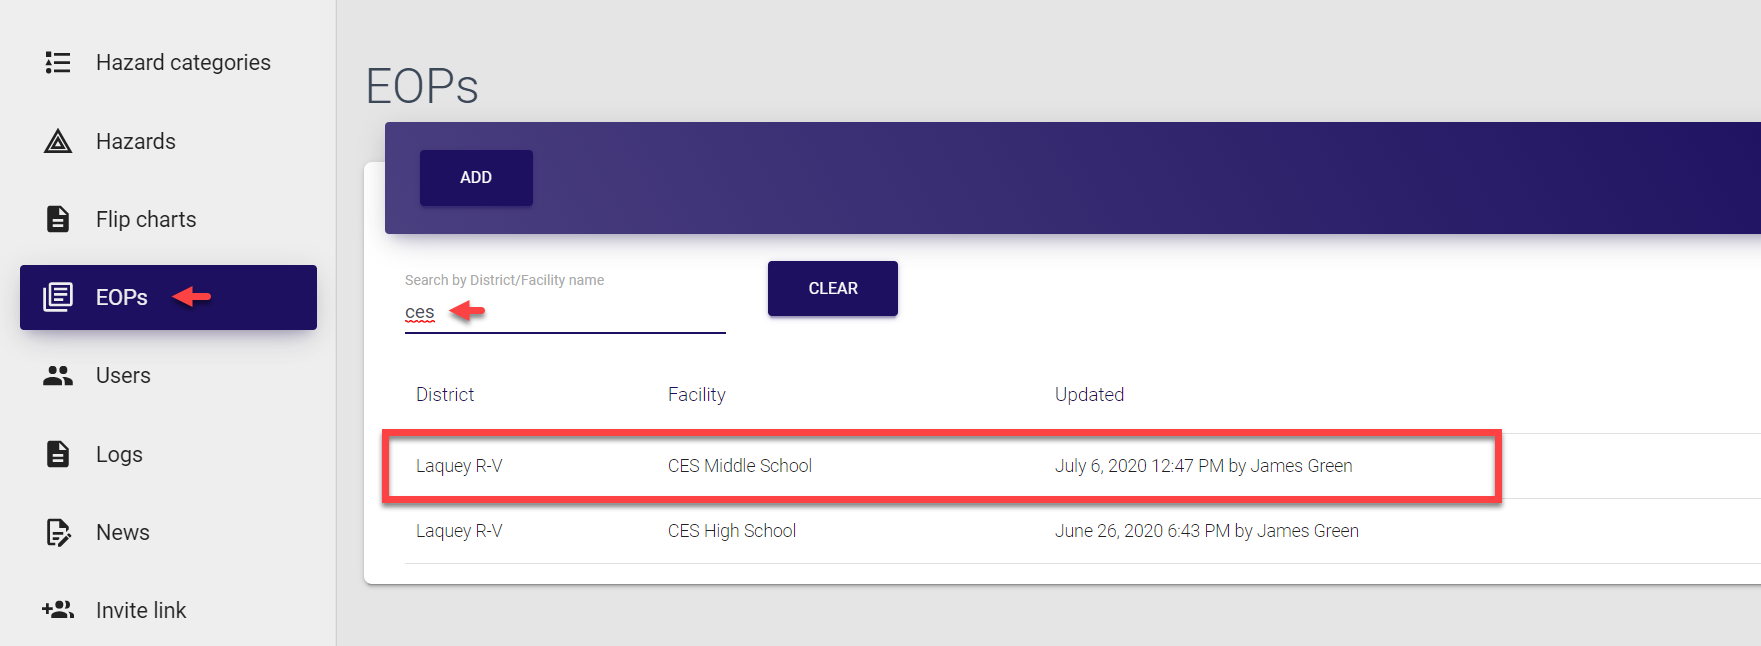This screenshot has height=646, width=1761.
Task: Click the Updated column header
Action: 1089,395
